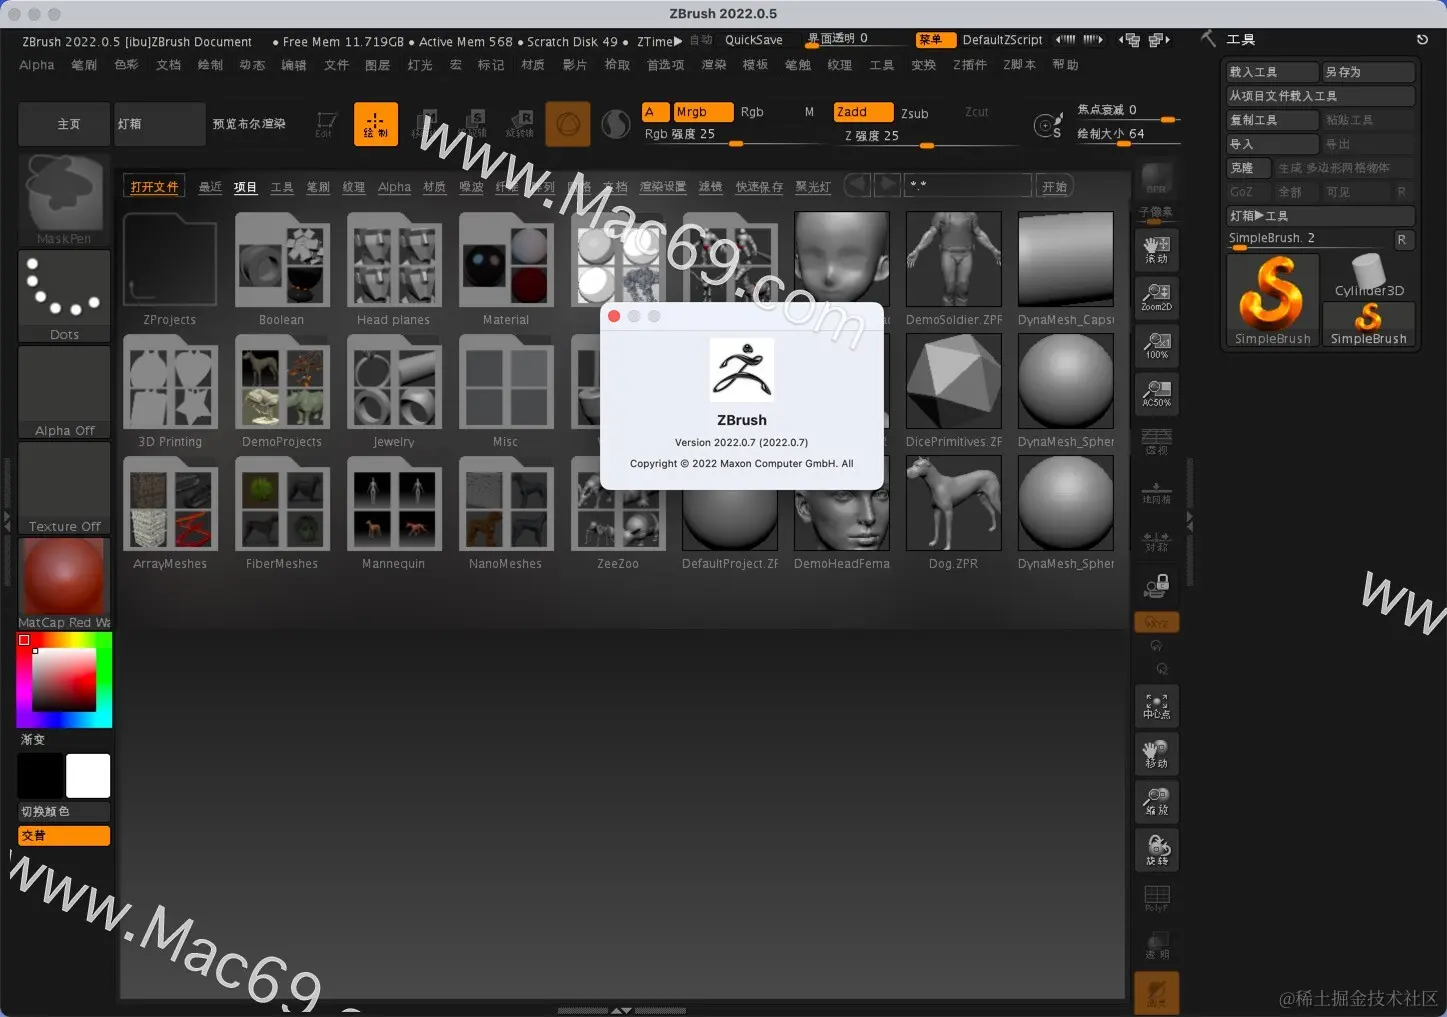This screenshot has width=1447, height=1017.
Task: Click the 克隆 clone button
Action: [x=1248, y=168]
